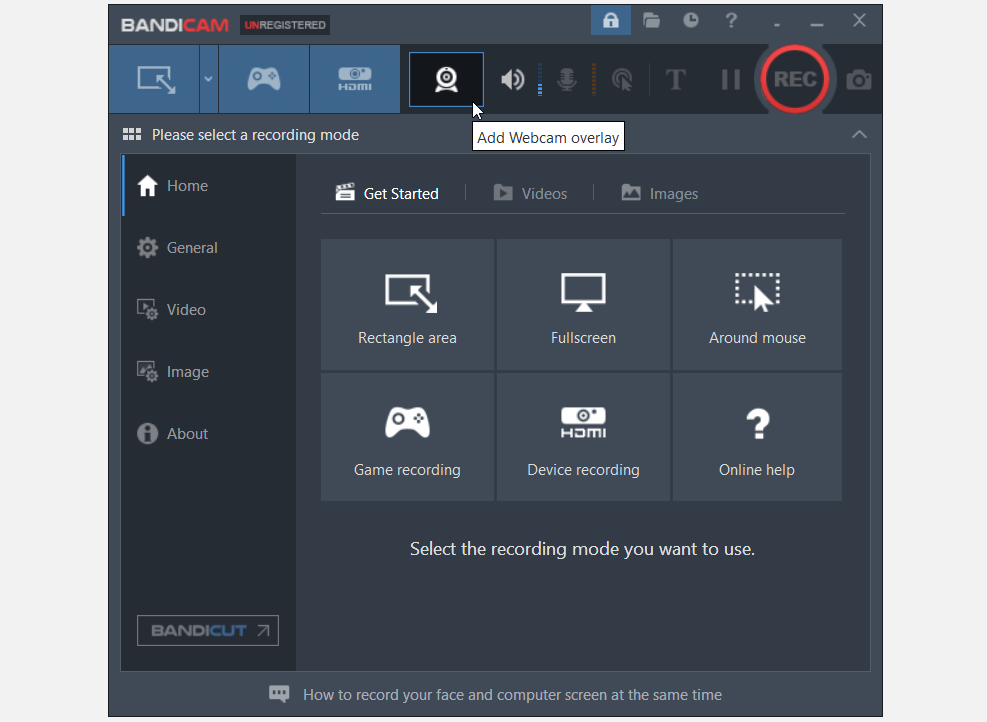Choose the Around mouse tile
The width and height of the screenshot is (987, 722).
(757, 304)
